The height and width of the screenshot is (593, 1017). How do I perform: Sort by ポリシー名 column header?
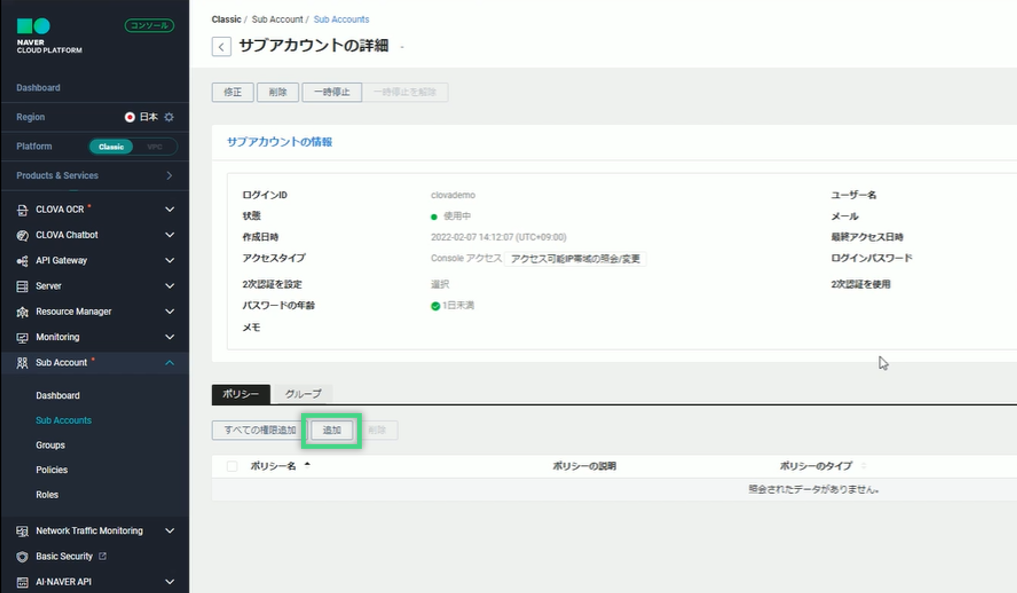point(273,466)
